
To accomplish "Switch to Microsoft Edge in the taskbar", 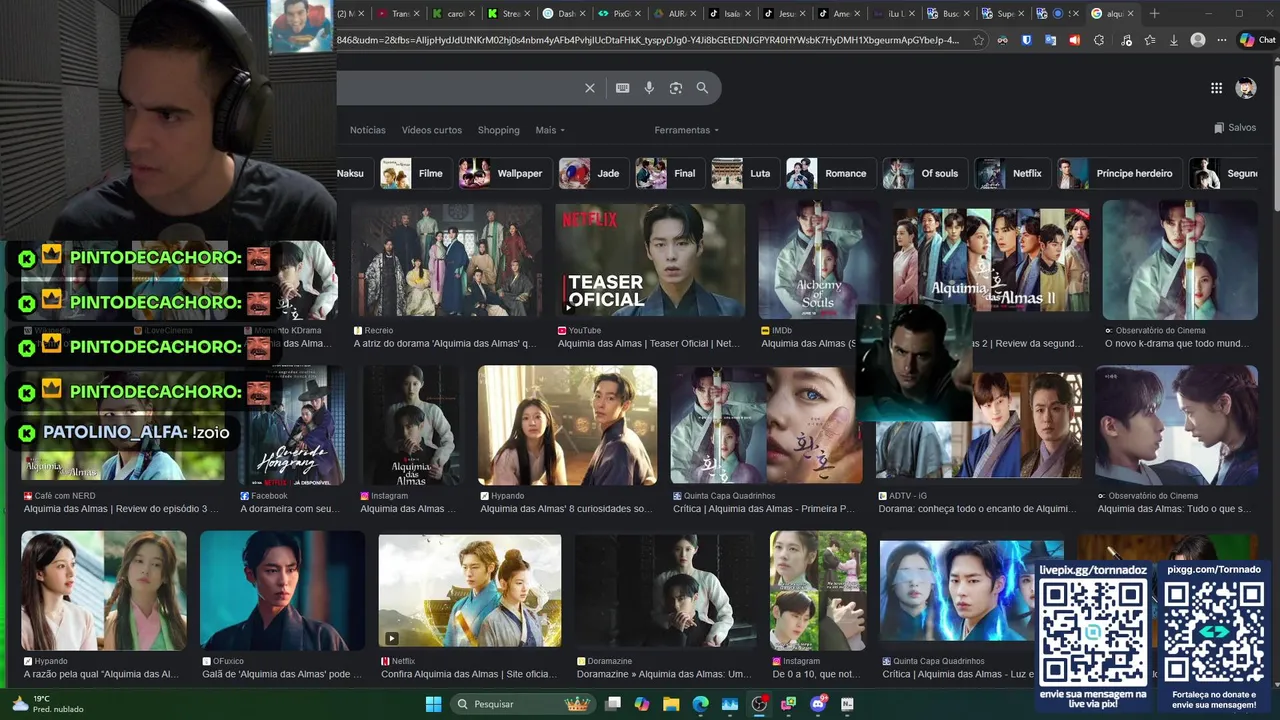I will [700, 704].
